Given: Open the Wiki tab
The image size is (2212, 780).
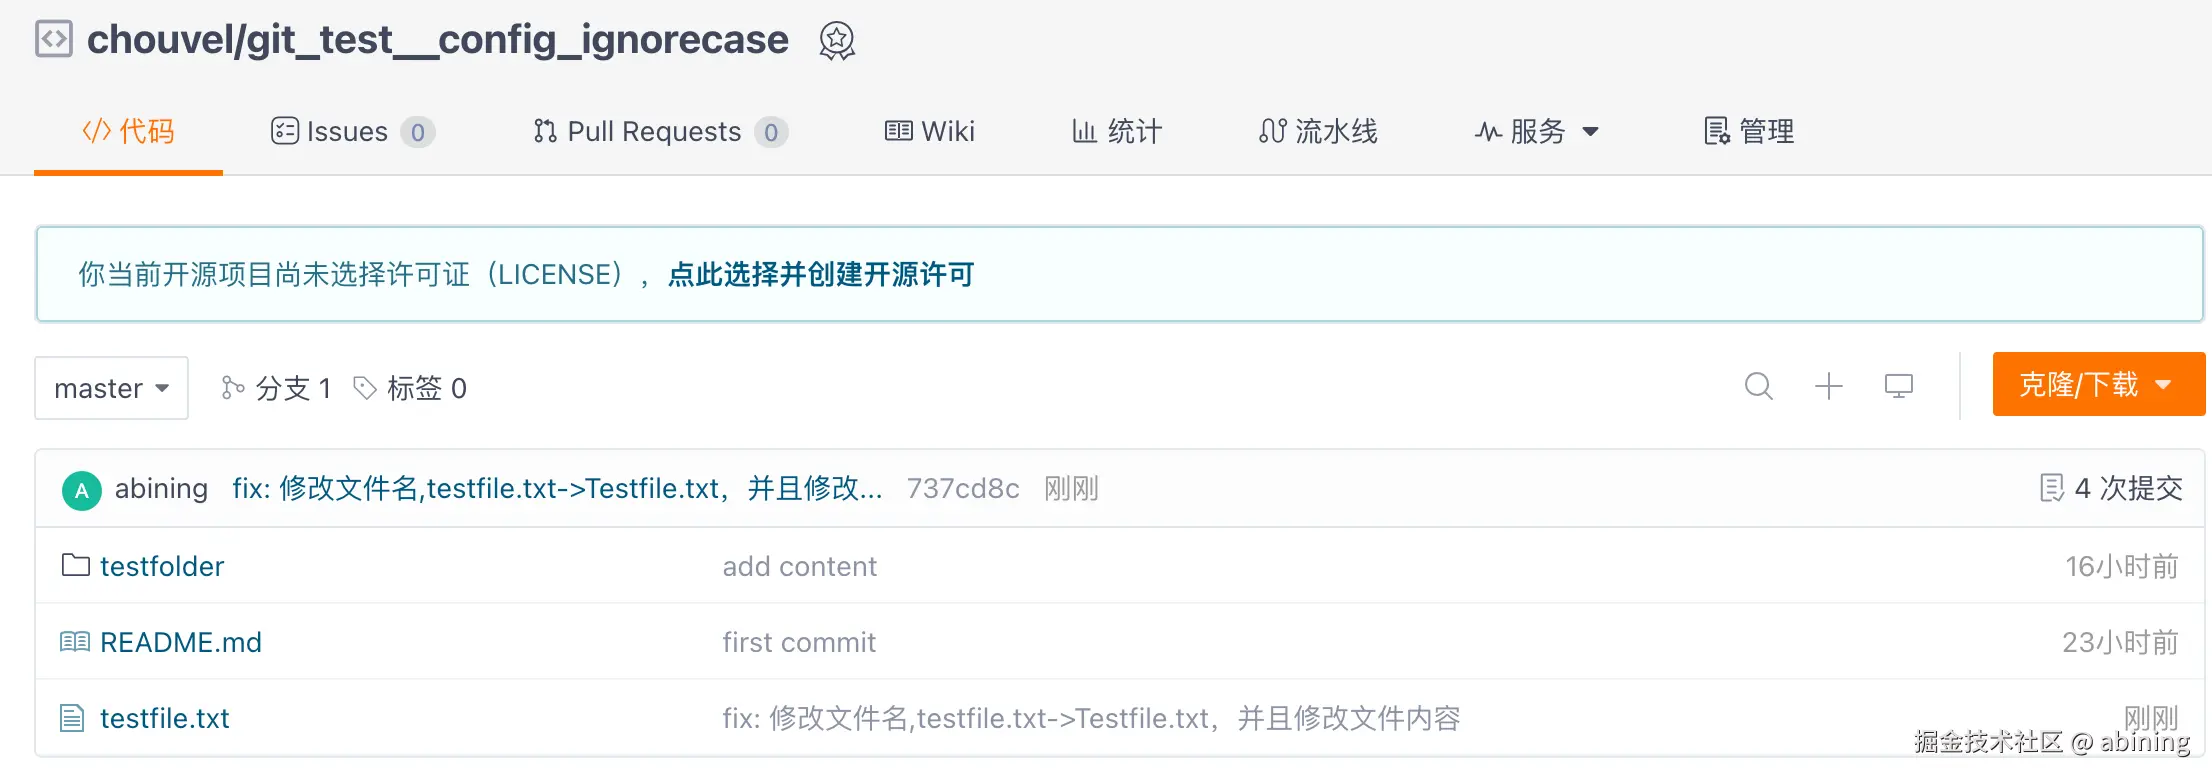Looking at the screenshot, I should [x=930, y=132].
